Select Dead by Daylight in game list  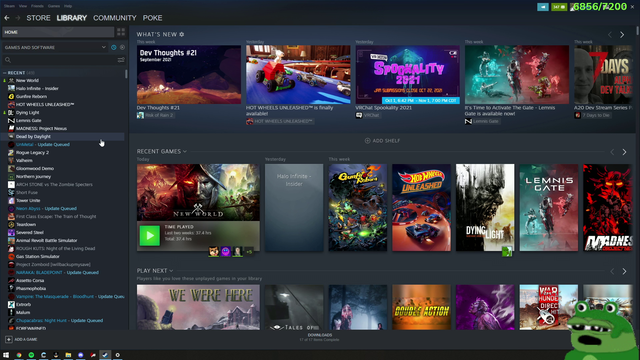(63, 136)
